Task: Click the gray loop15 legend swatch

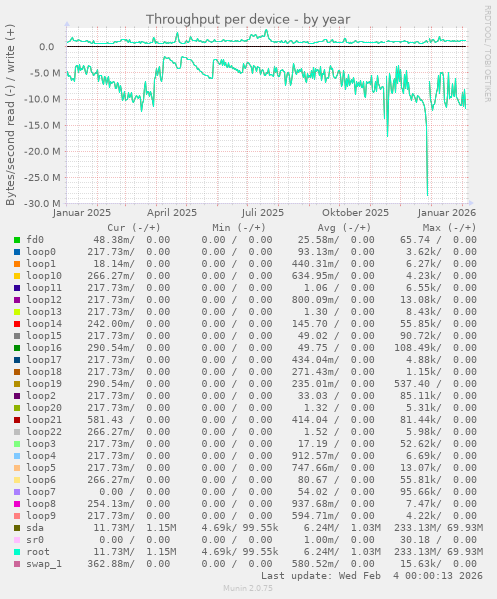Action: [x=17, y=336]
